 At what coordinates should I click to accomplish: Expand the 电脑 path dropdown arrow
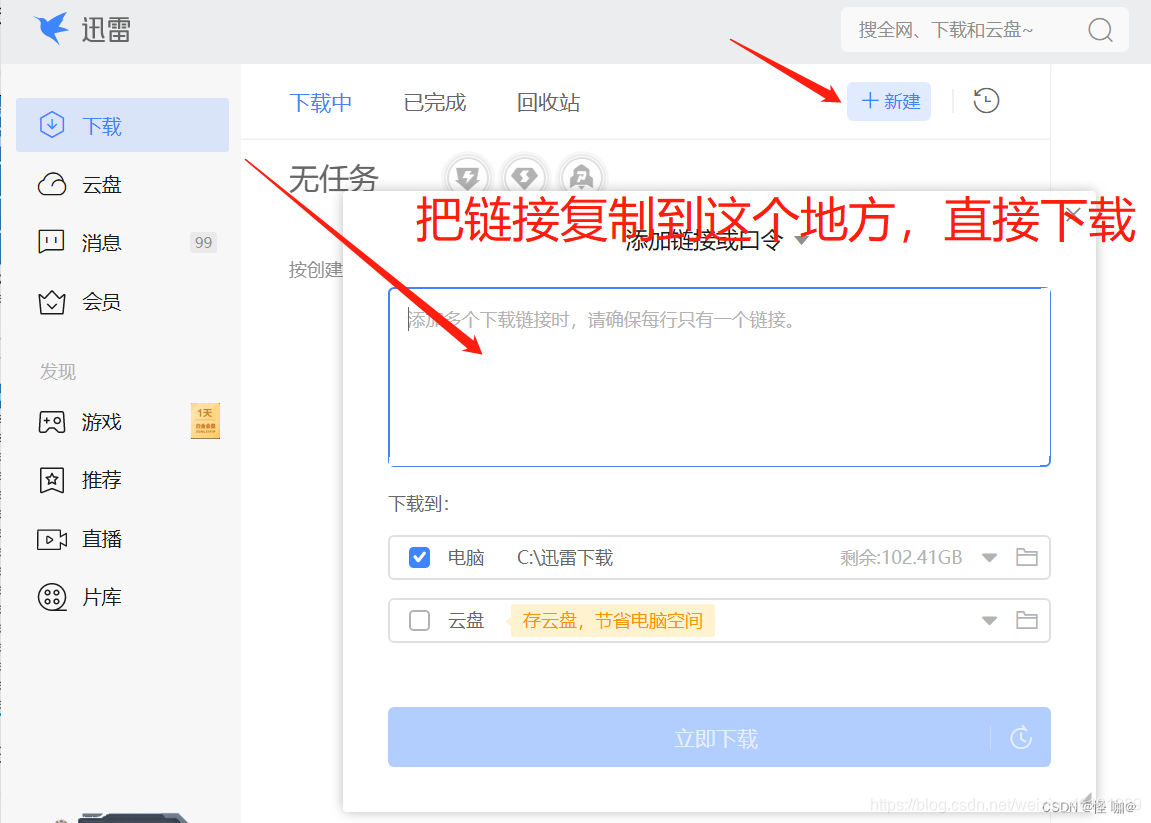point(990,558)
